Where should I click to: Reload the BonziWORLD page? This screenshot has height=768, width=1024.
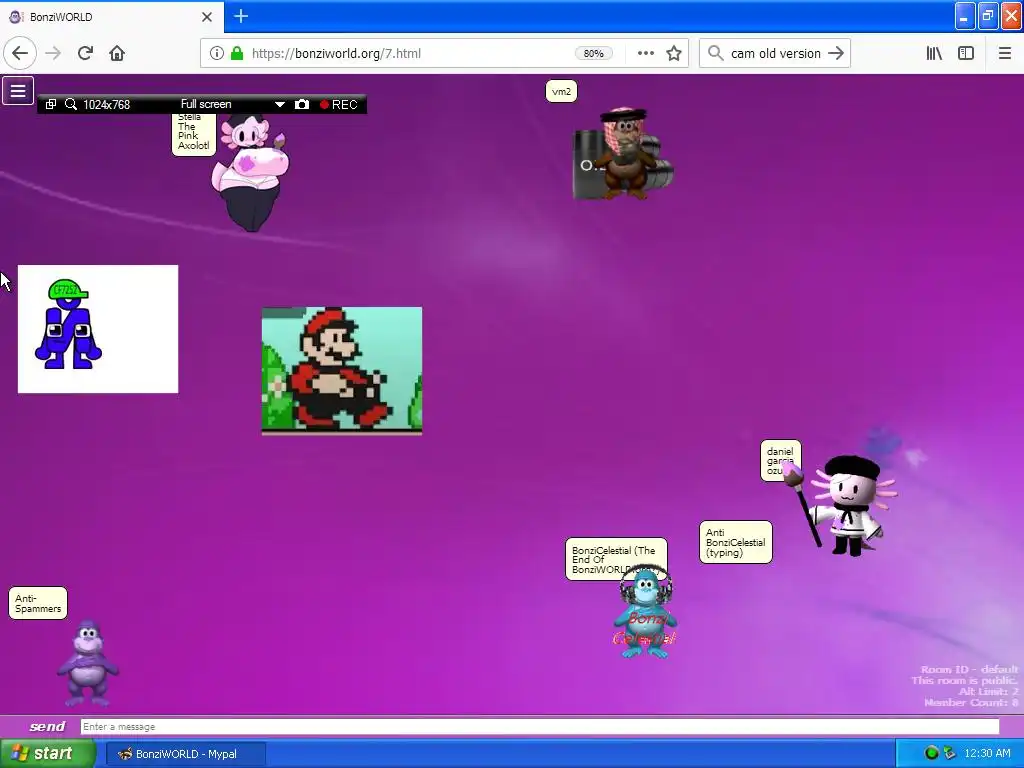[x=85, y=53]
